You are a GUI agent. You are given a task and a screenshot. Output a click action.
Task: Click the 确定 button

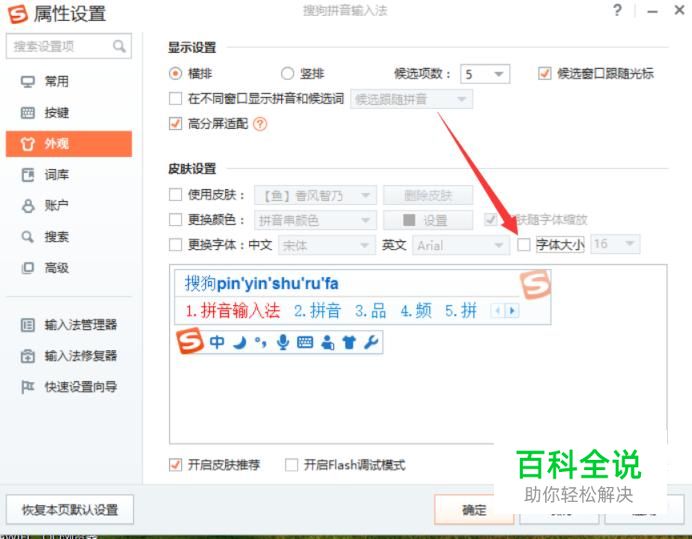click(x=474, y=510)
